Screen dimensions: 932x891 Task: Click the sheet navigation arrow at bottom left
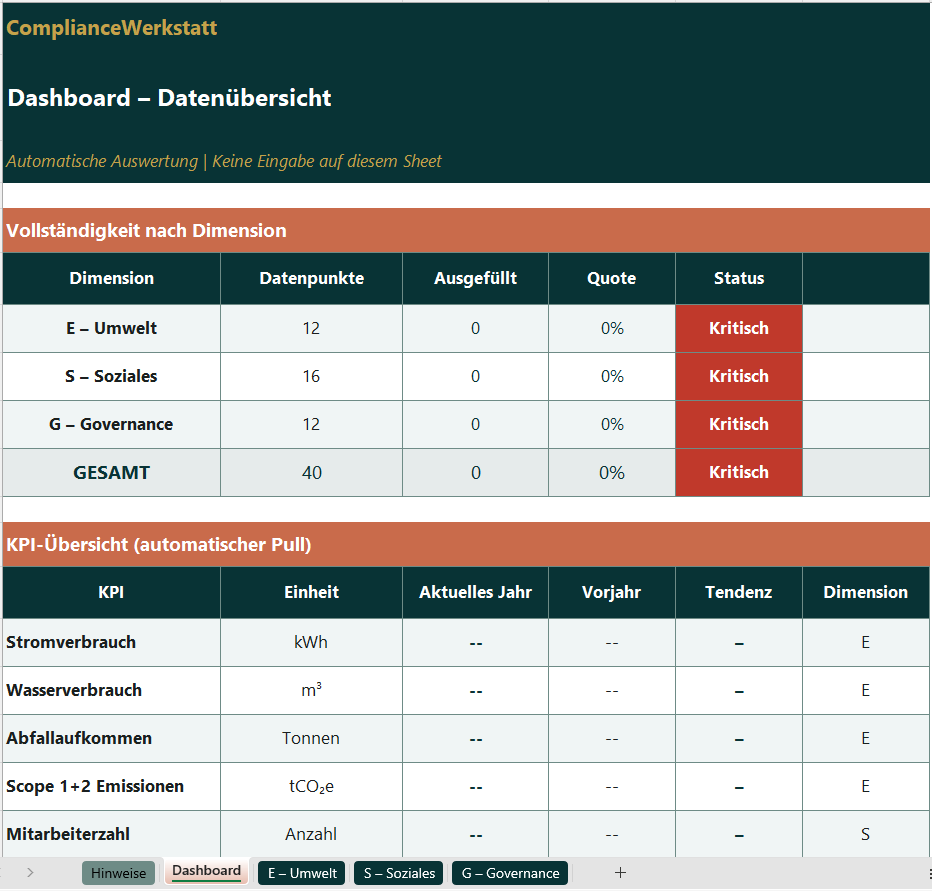coord(30,872)
